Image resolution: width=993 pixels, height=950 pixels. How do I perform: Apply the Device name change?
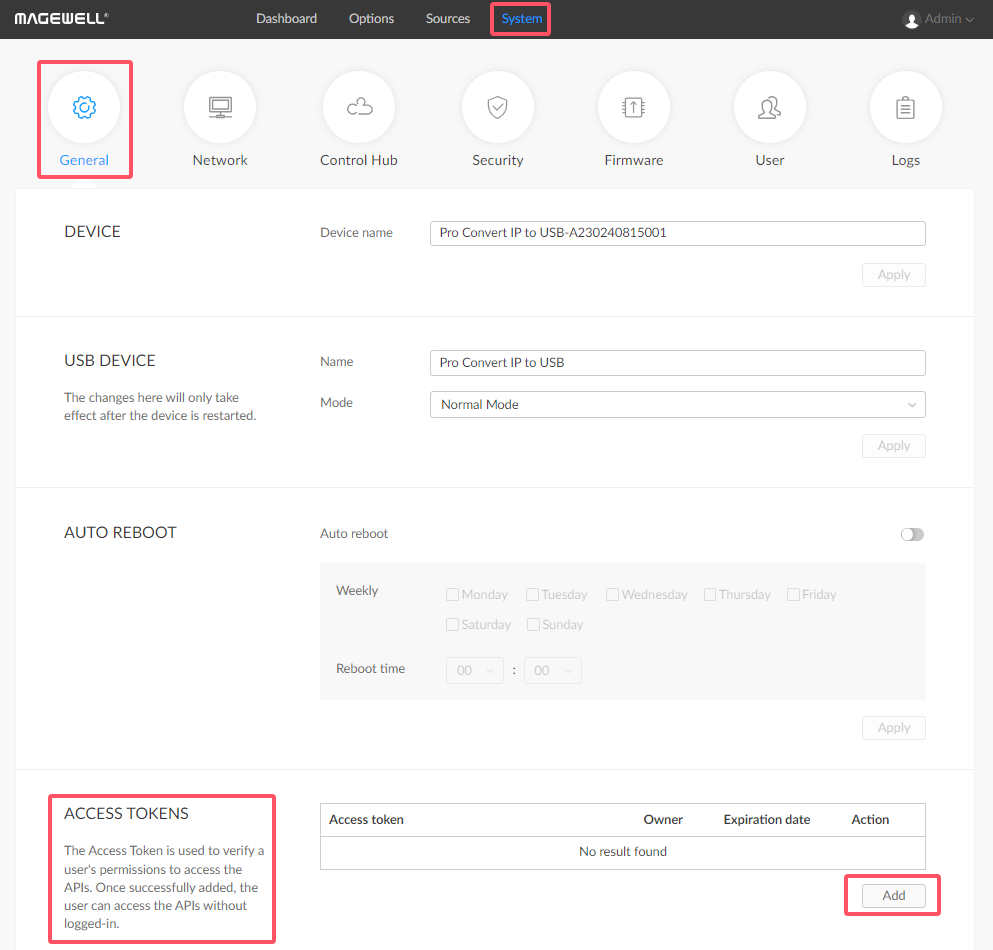click(x=893, y=275)
